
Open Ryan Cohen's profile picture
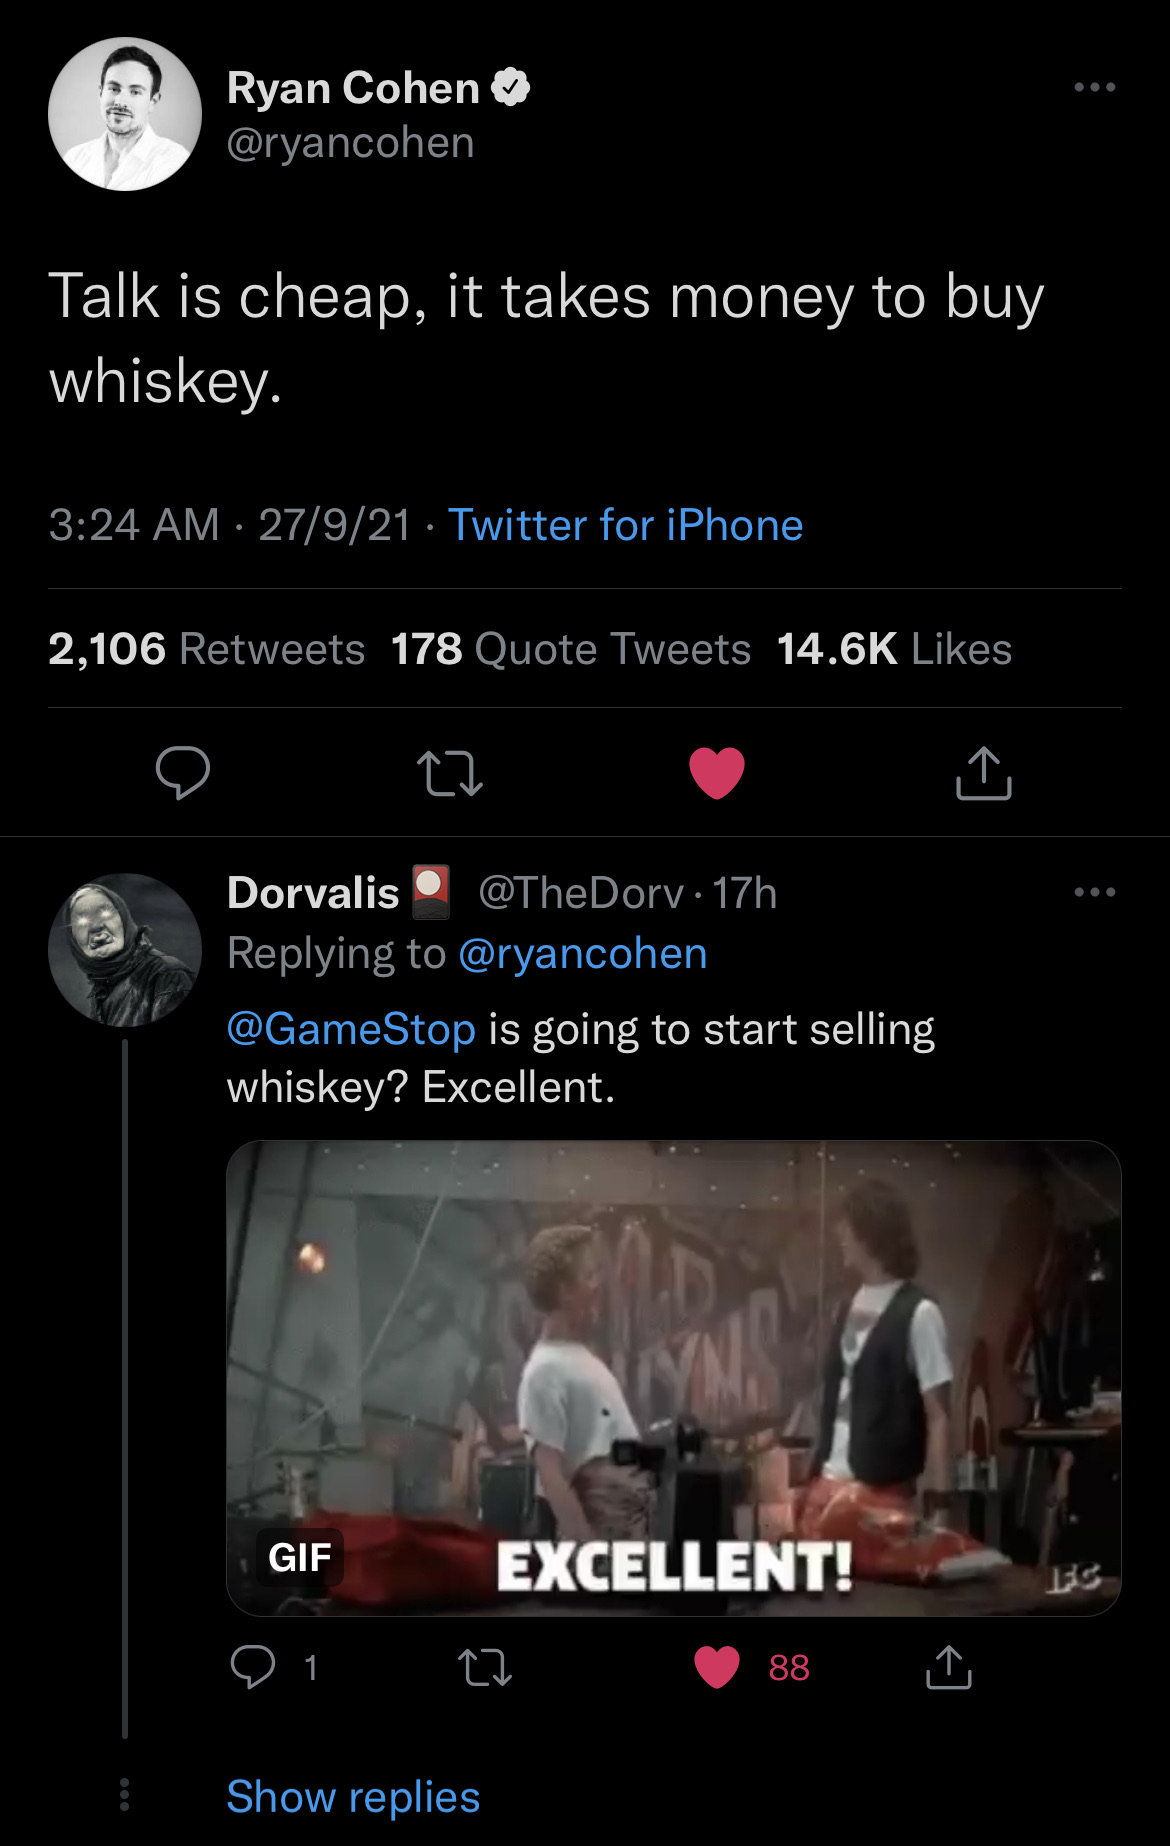click(x=125, y=114)
